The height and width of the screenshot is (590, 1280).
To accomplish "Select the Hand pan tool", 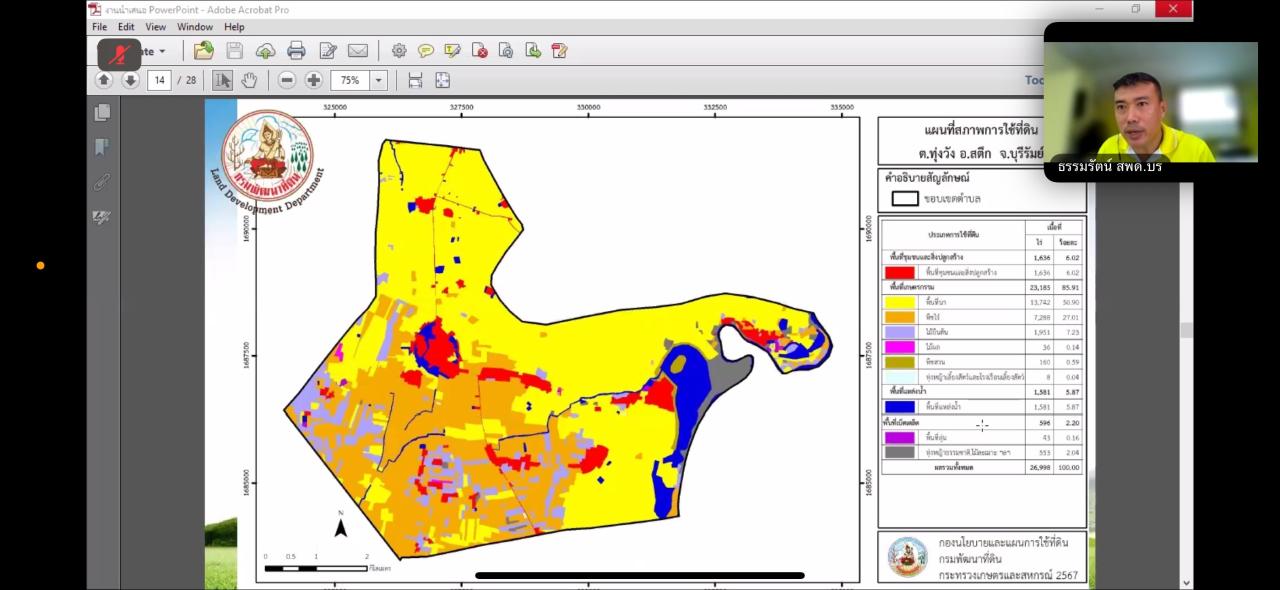I will [x=249, y=80].
